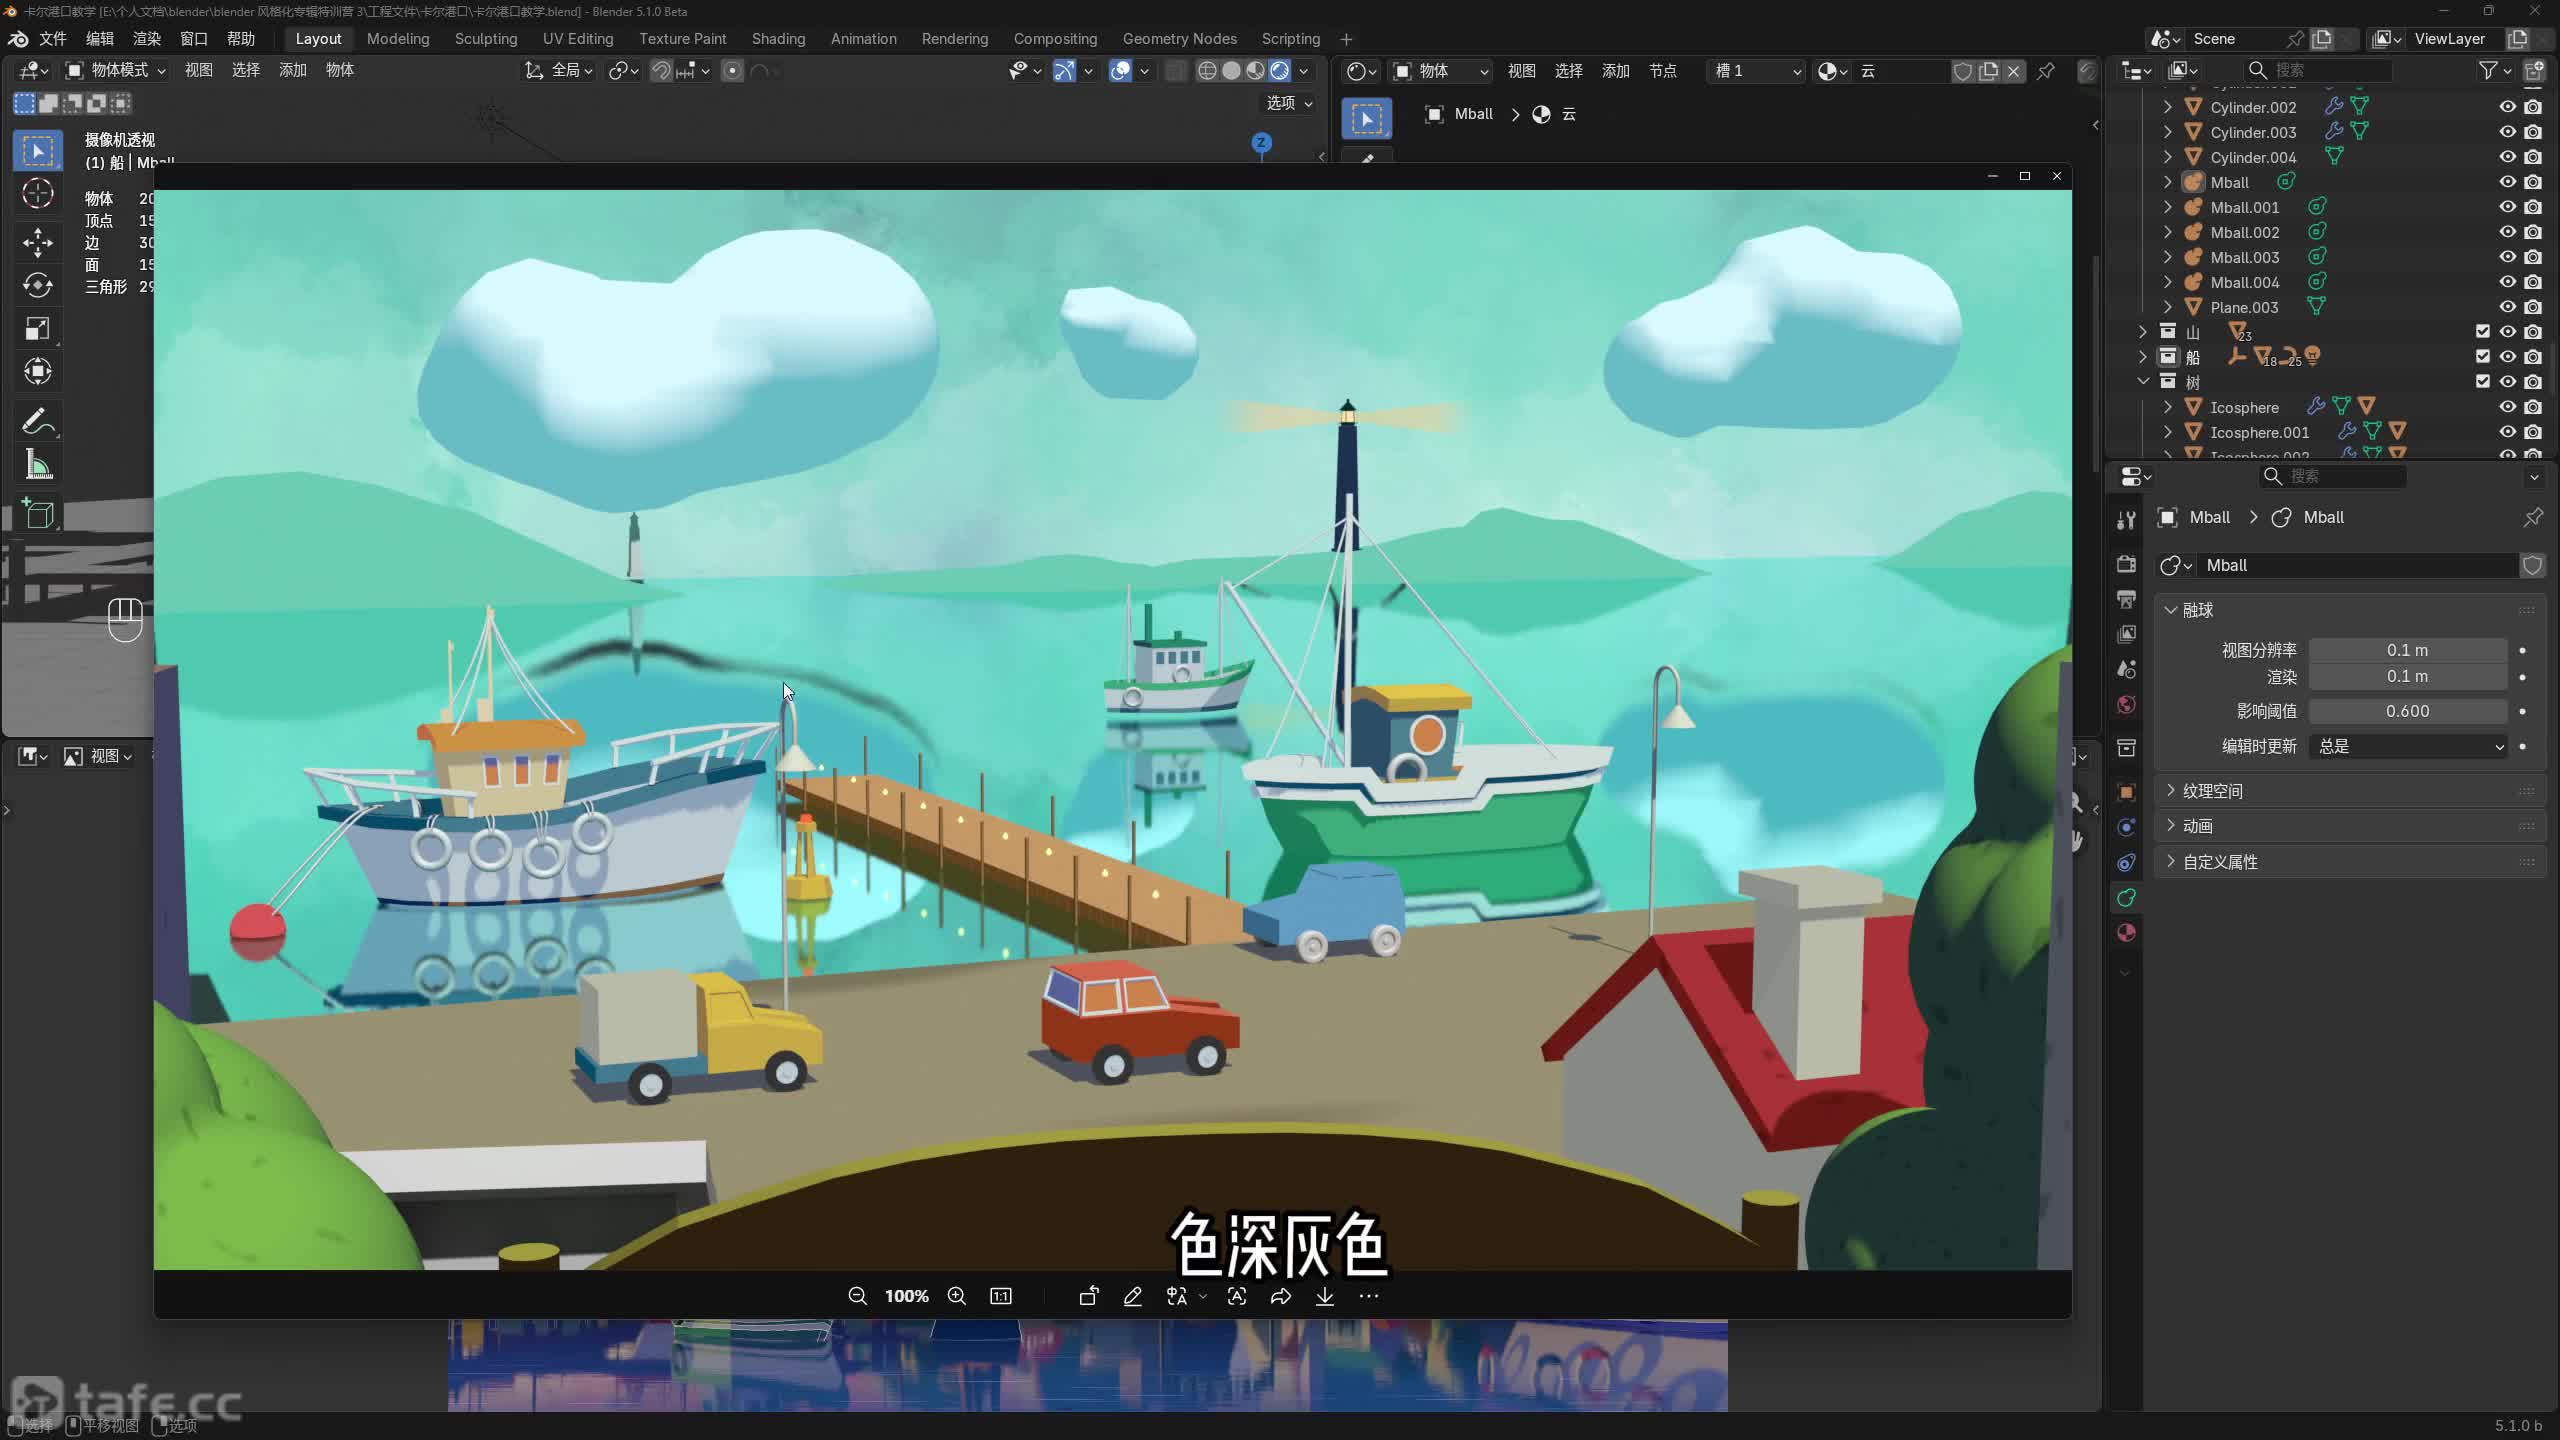Uncheck the 船 collection exclude checkbox
2560x1440 pixels.
pos(2482,357)
